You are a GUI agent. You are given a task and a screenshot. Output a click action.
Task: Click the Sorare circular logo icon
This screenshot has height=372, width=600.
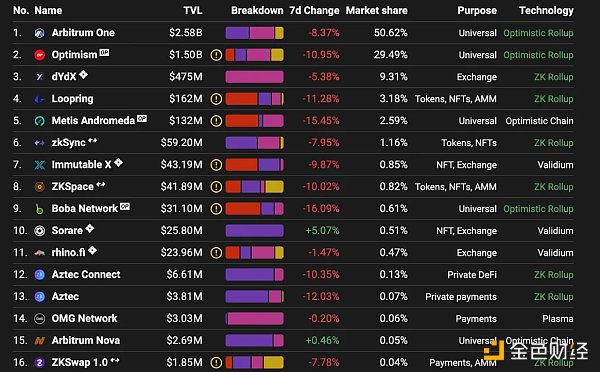(39, 231)
